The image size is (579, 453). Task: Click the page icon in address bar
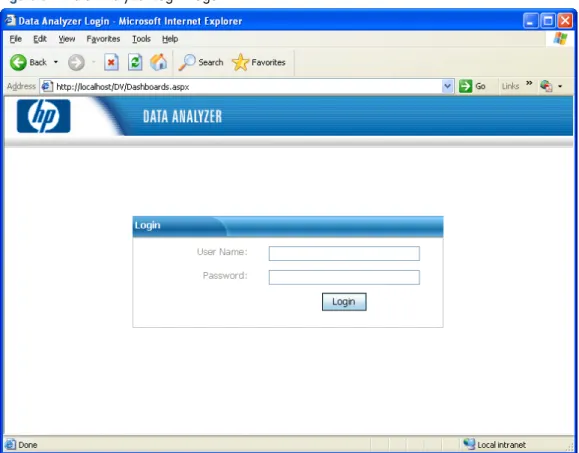(47, 86)
